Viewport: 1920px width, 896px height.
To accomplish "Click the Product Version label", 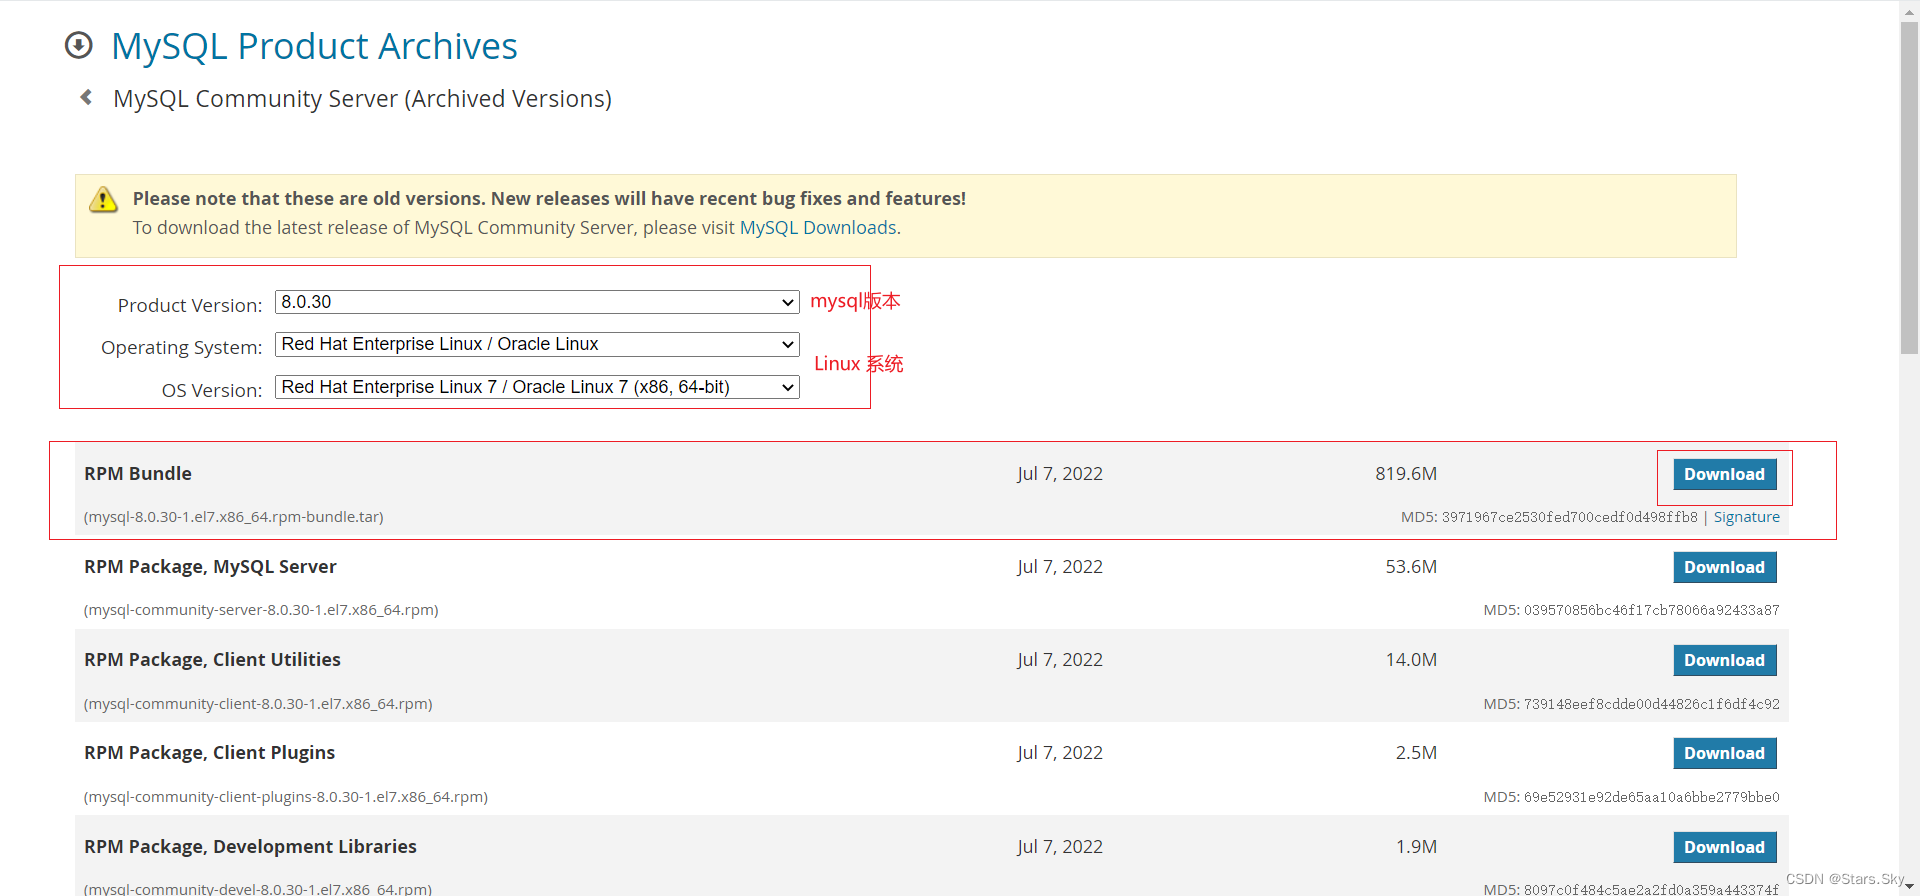I will (x=190, y=306).
